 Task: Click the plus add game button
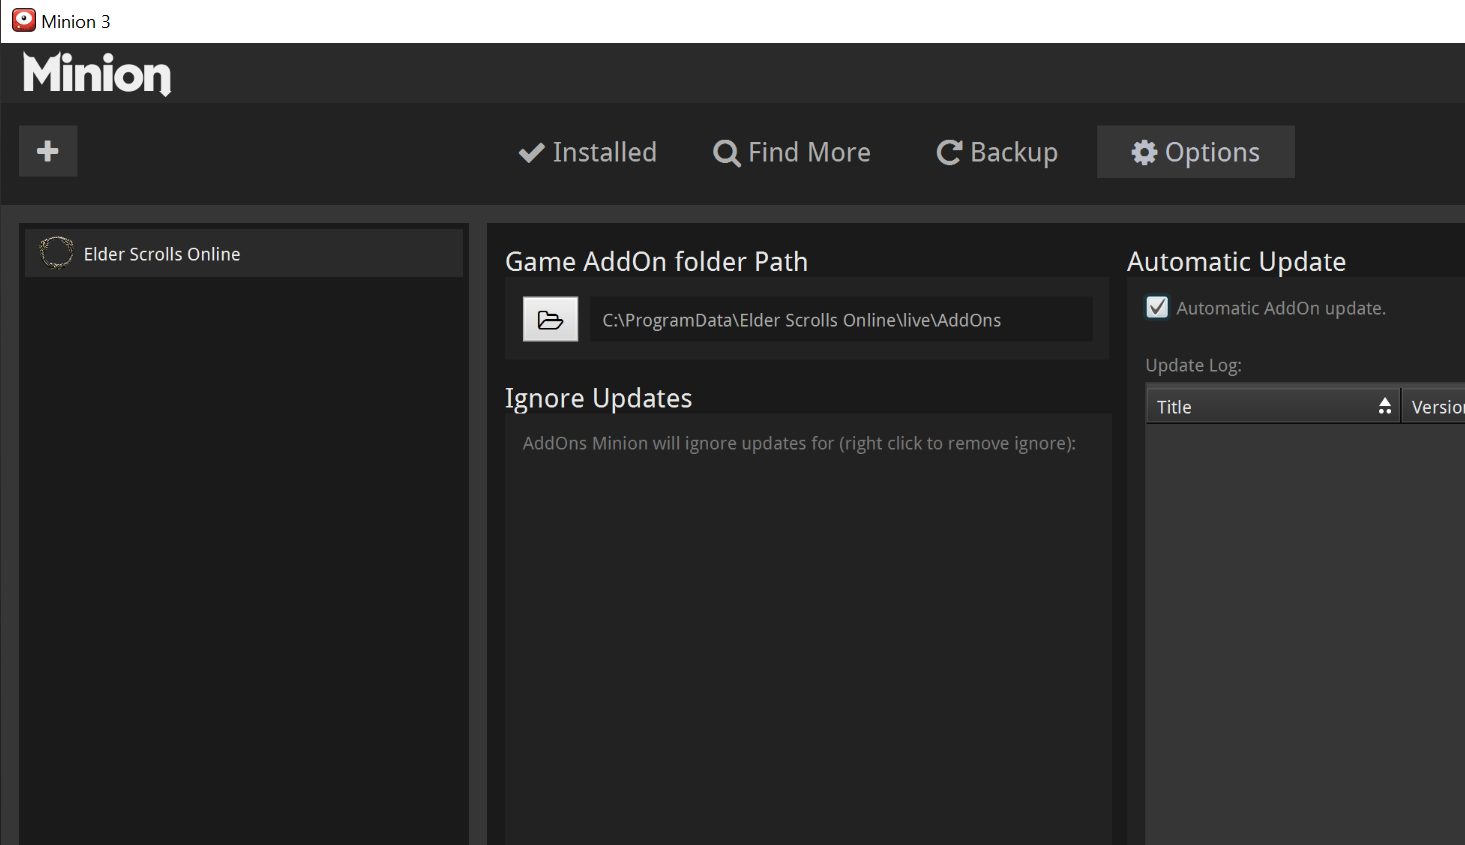coord(48,151)
